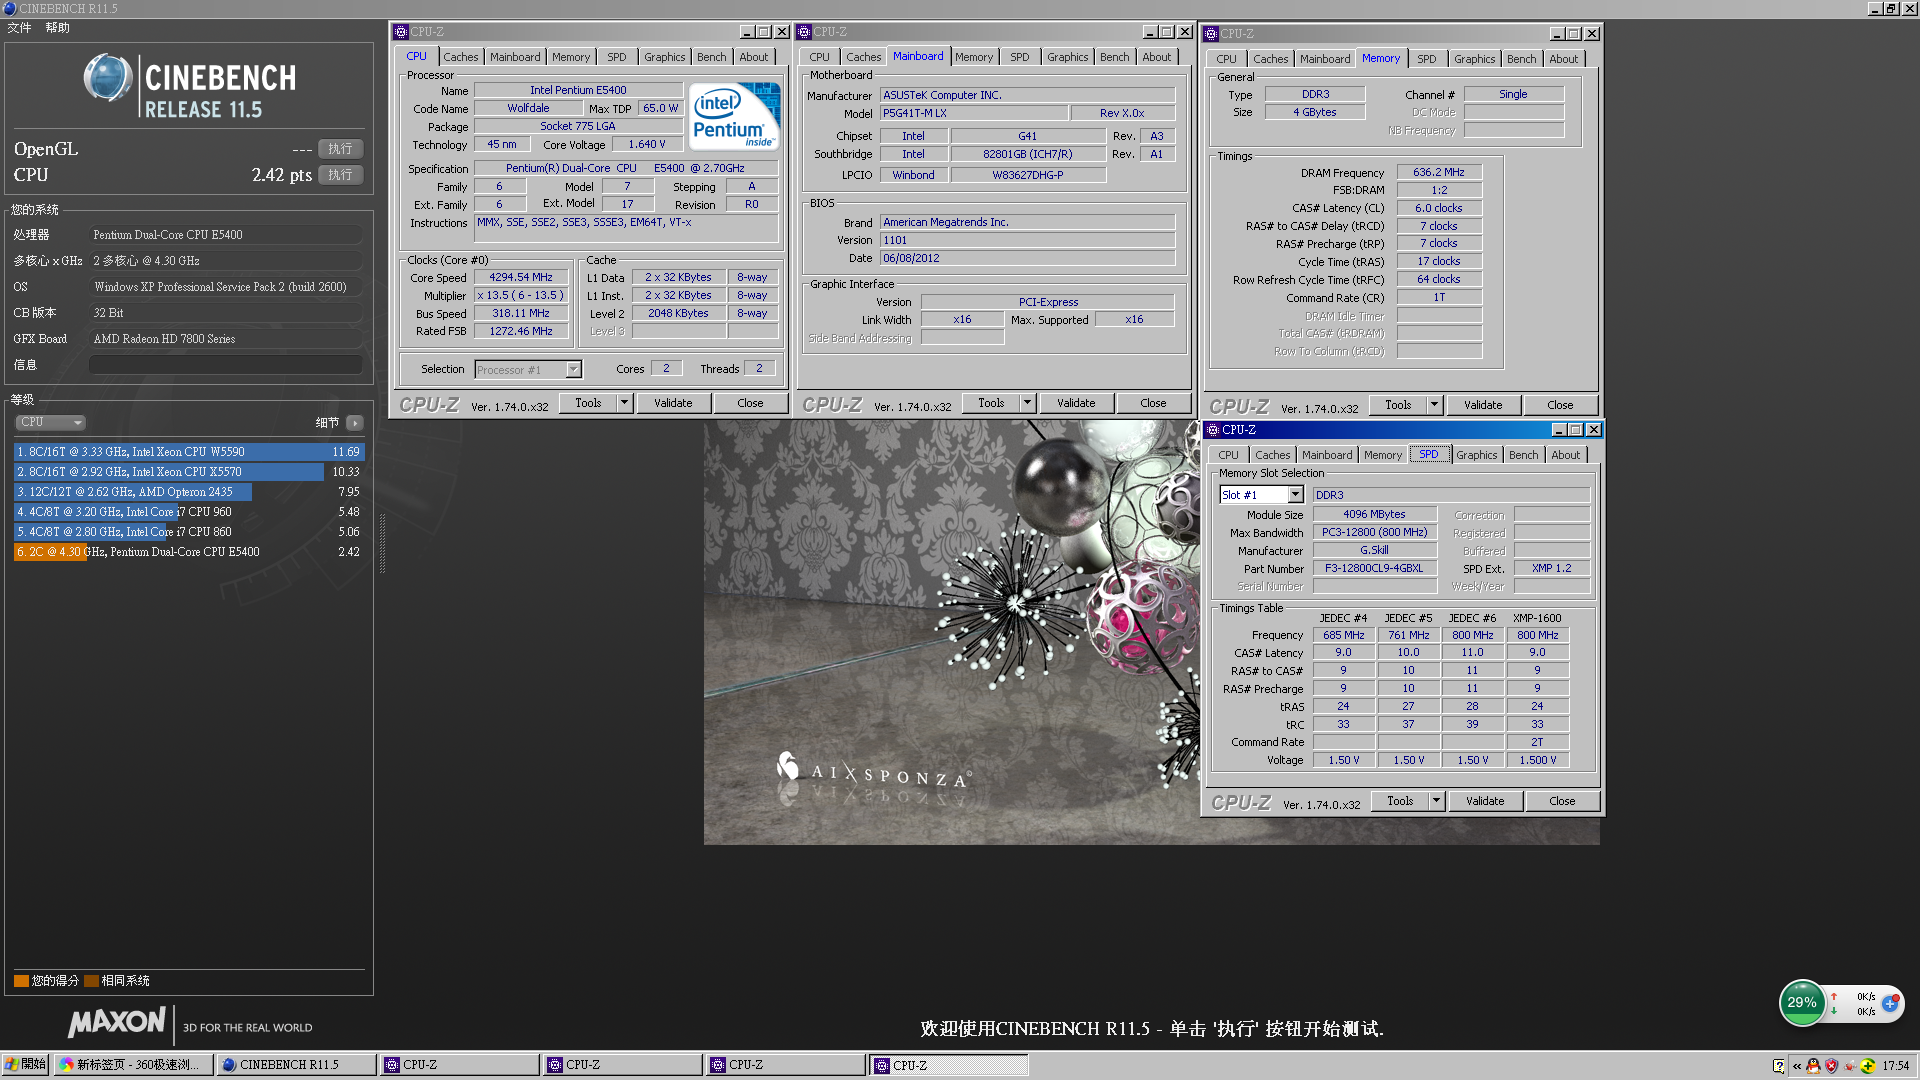The height and width of the screenshot is (1080, 1920).
Task: Click the CPU-Z title icon of the Mainboard window
Action: click(804, 32)
